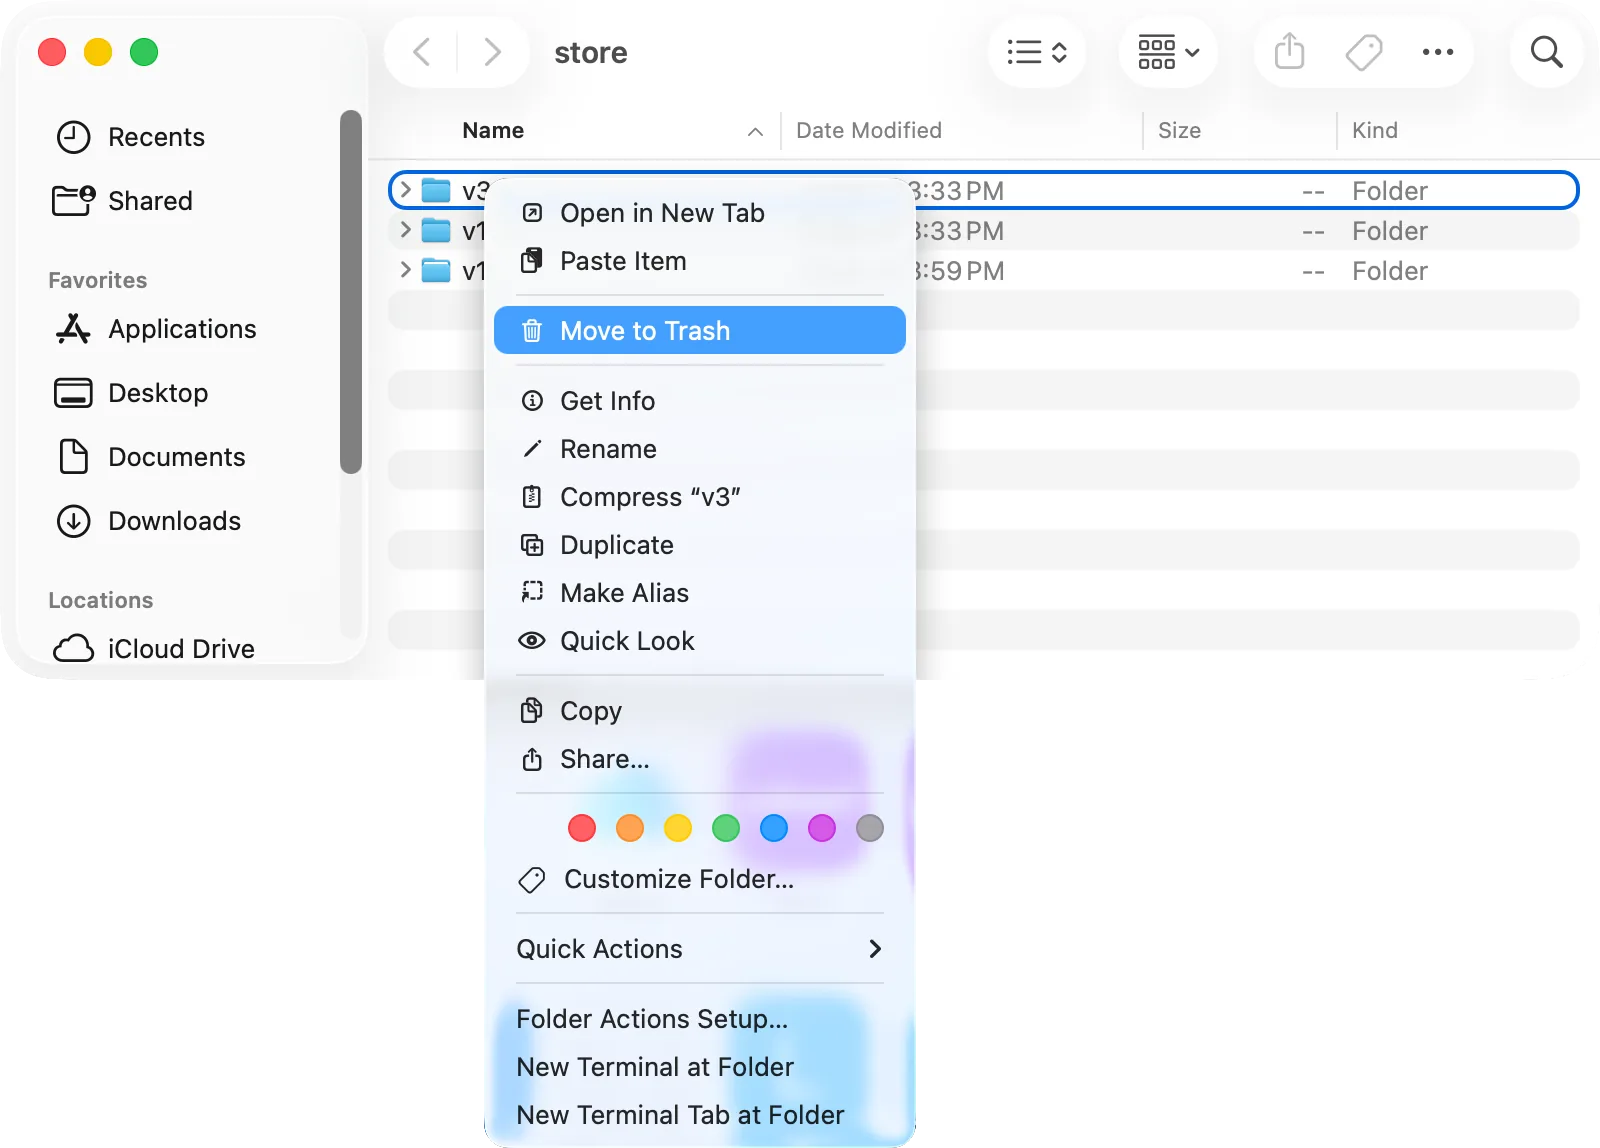Choose Get Info from the menu

[x=700, y=401]
